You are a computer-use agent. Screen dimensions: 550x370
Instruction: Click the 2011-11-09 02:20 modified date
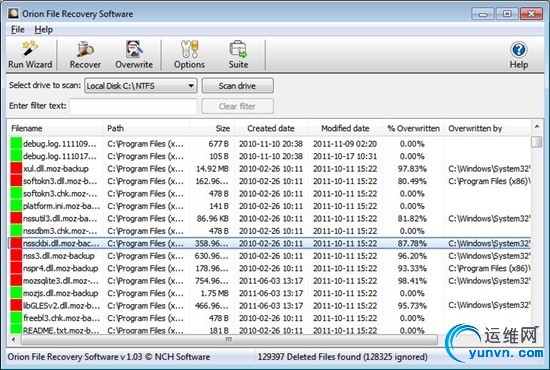pos(345,144)
